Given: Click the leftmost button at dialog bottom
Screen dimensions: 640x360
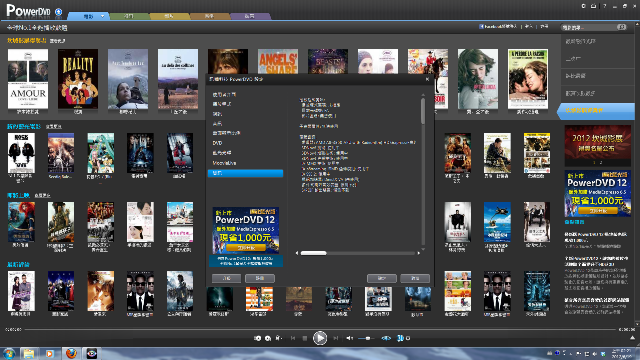Looking at the screenshot, I should (x=226, y=278).
